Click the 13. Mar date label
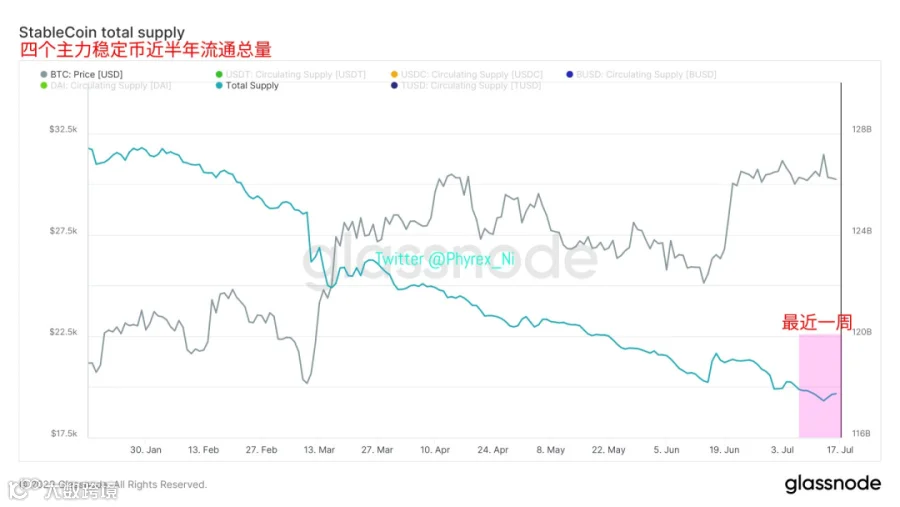 (x=319, y=450)
